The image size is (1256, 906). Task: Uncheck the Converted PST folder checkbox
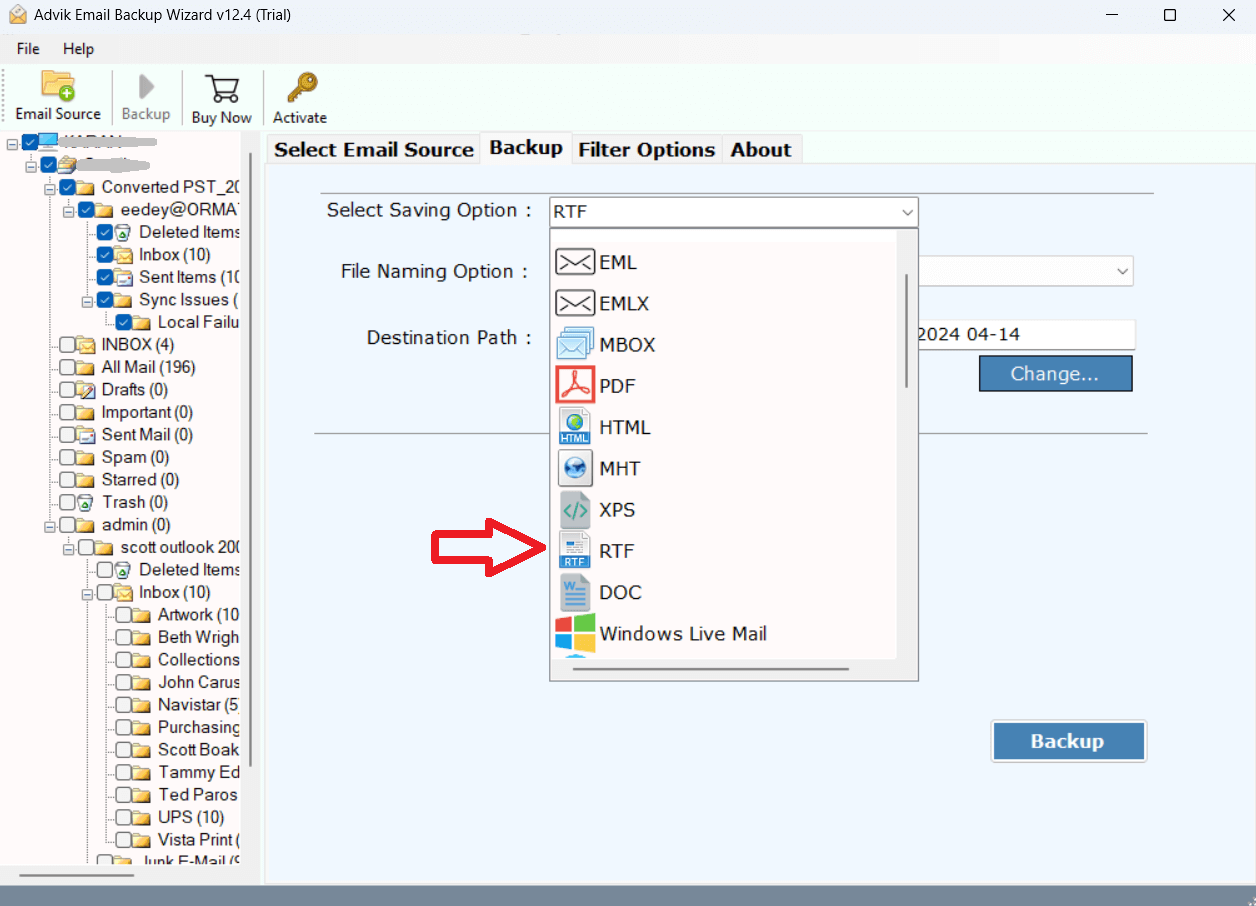(x=67, y=187)
